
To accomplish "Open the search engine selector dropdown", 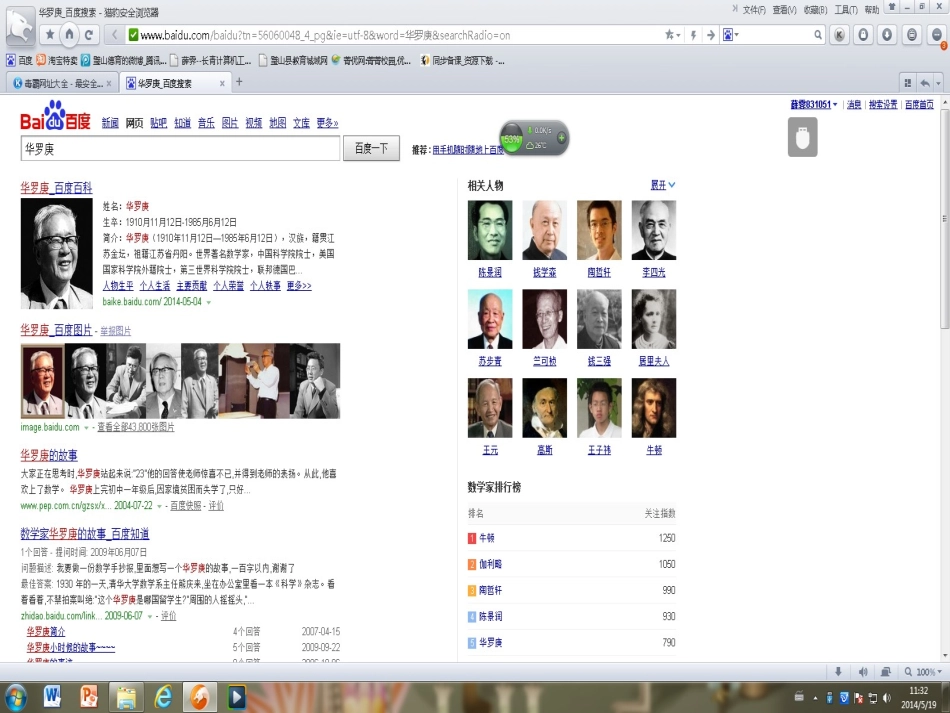I will pyautogui.click(x=731, y=35).
